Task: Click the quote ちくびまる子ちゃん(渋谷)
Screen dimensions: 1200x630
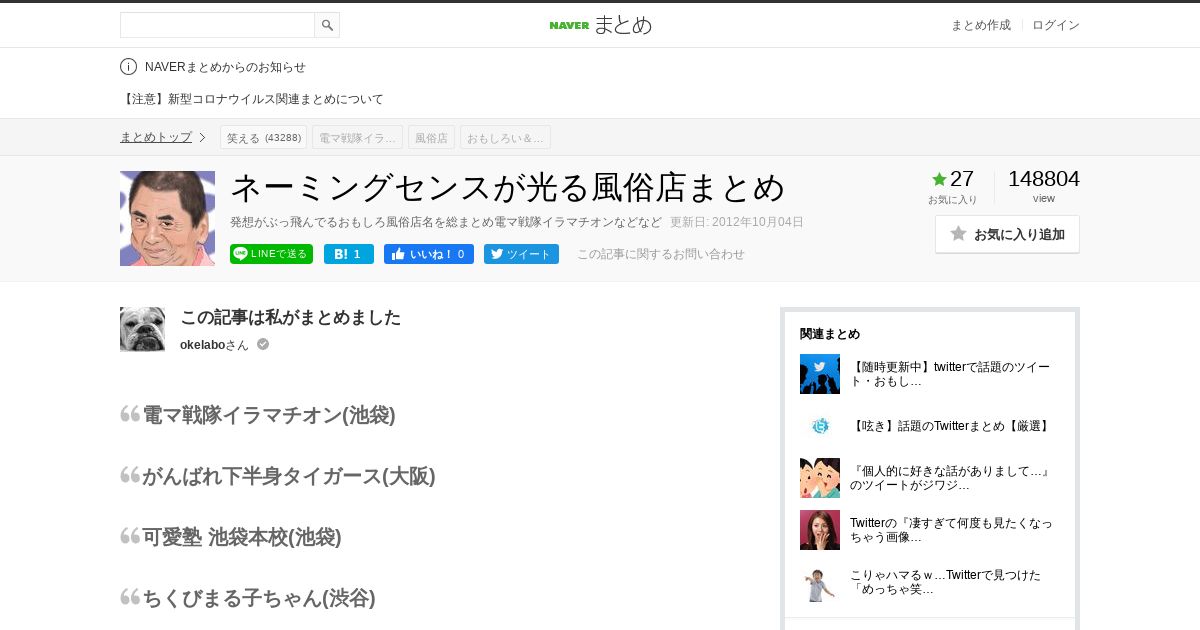Action: (x=258, y=598)
